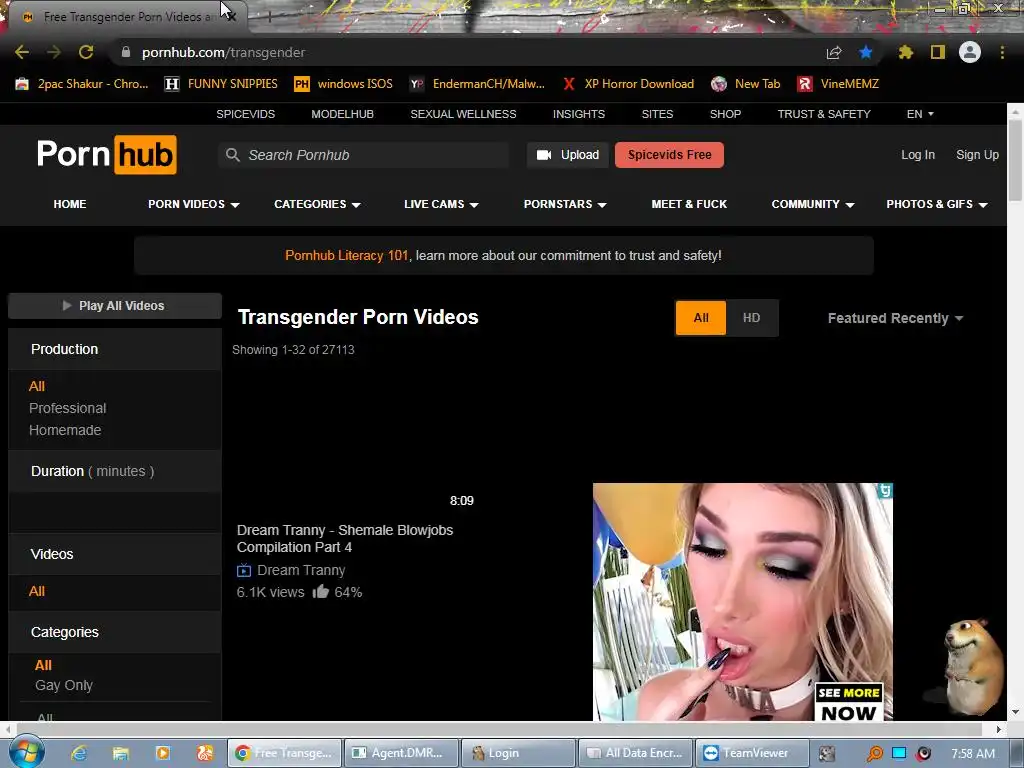The width and height of the screenshot is (1024, 768).
Task: Expand the PHOTOS & GIFS nav dropdown
Action: (x=936, y=204)
